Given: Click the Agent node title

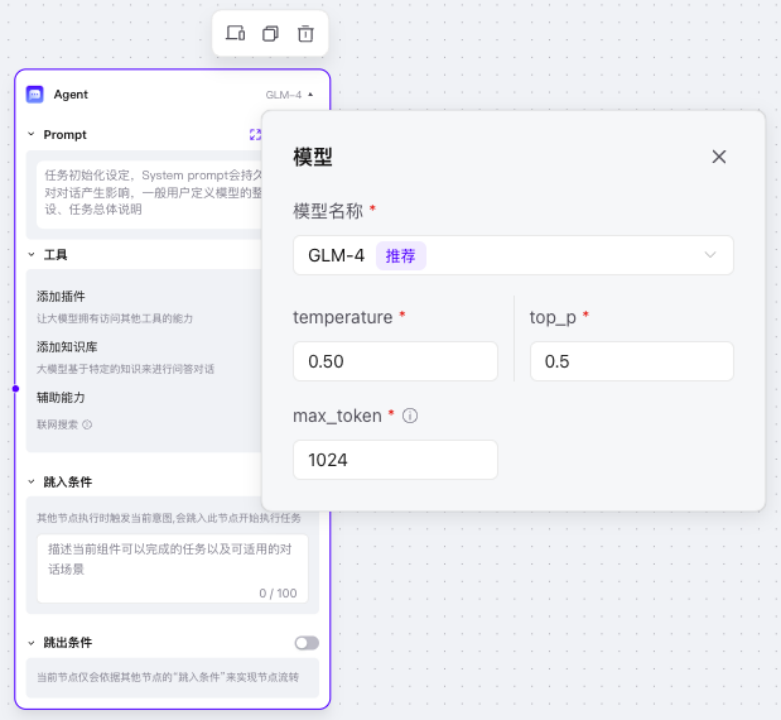Looking at the screenshot, I should coord(71,94).
